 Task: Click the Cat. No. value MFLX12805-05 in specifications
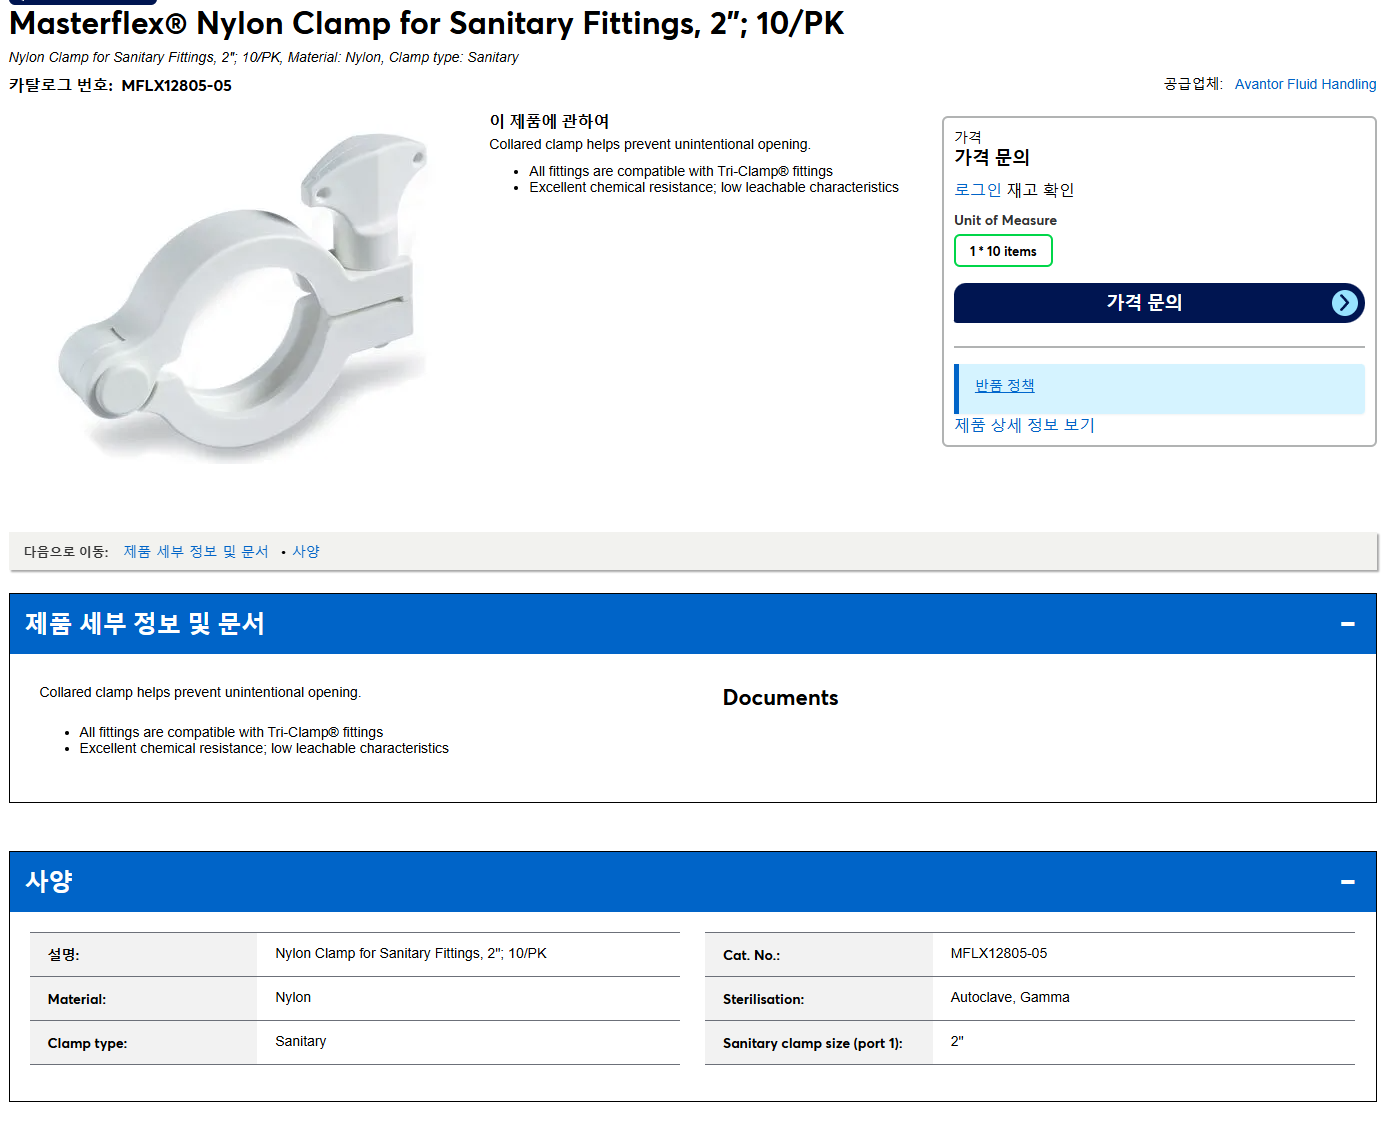998,954
